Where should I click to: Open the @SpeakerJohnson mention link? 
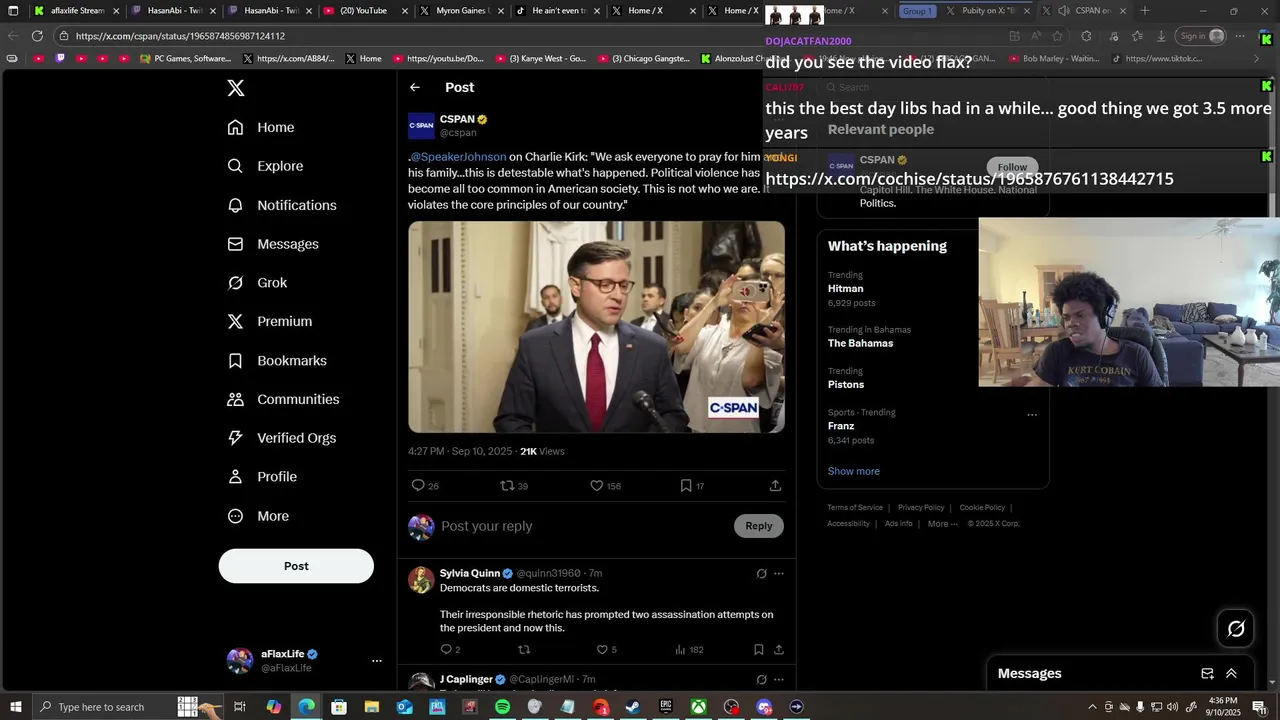[x=458, y=157]
